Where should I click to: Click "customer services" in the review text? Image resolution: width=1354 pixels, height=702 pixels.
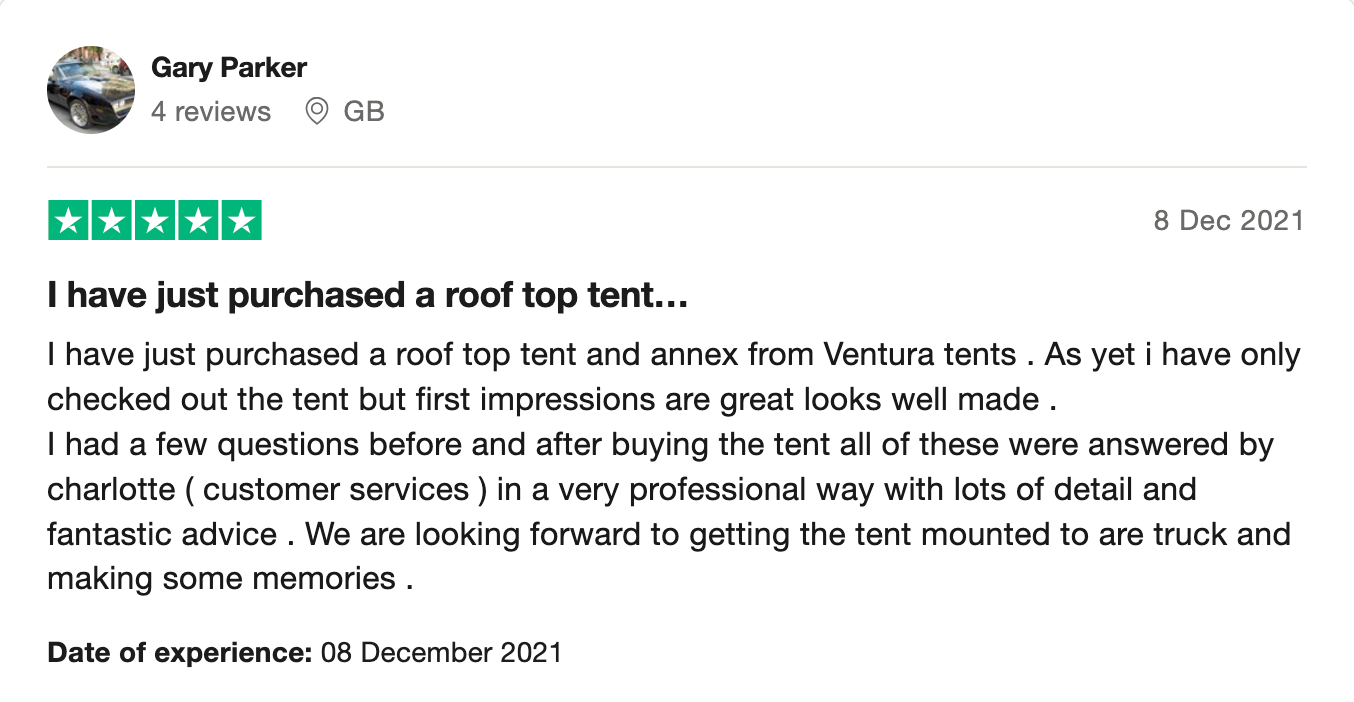(336, 489)
